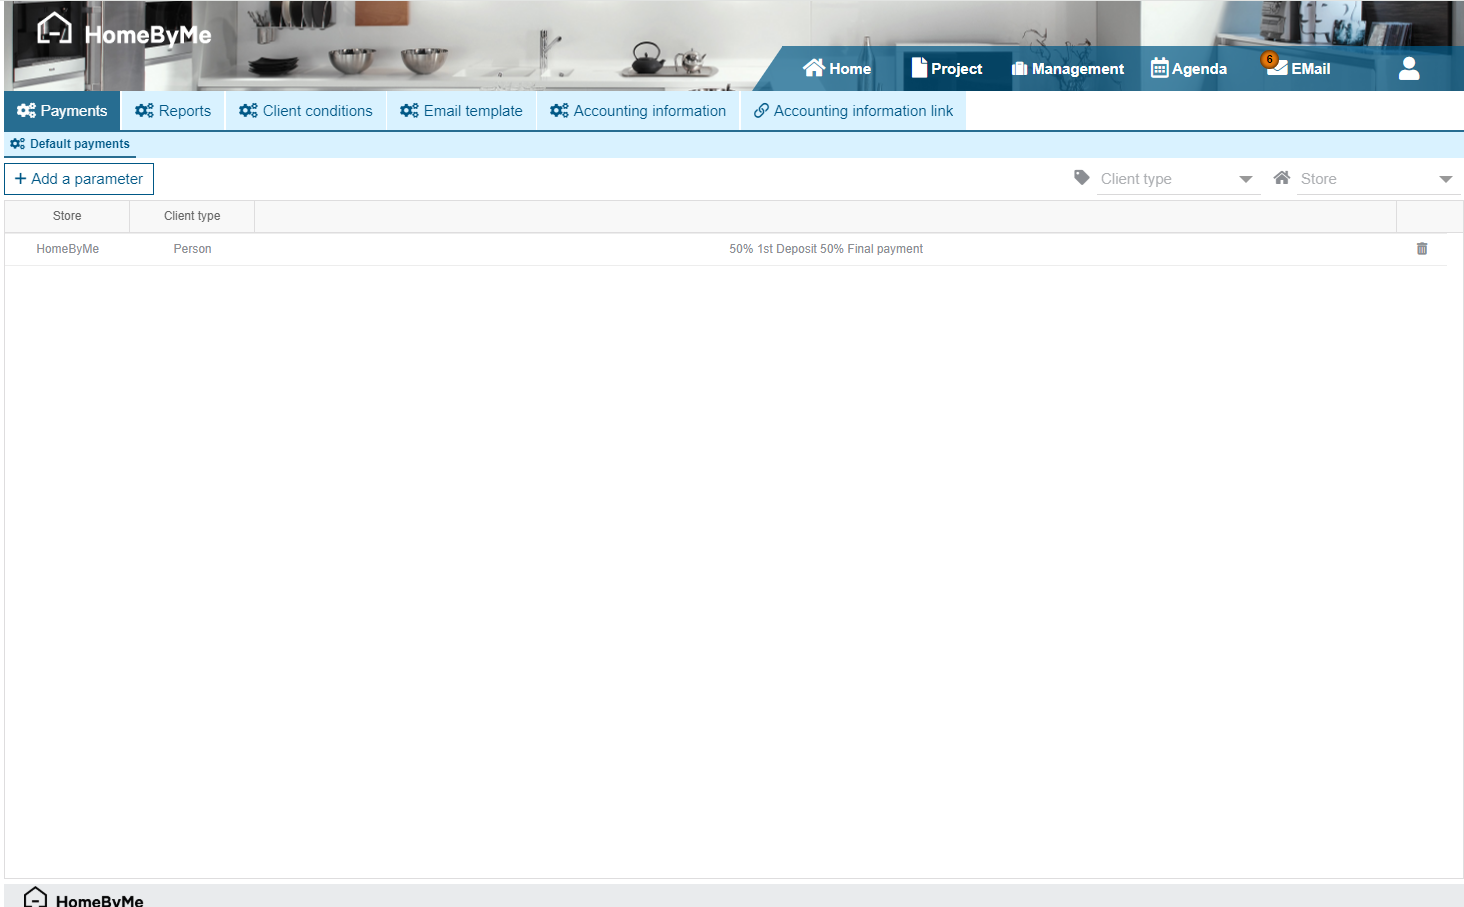Image resolution: width=1464 pixels, height=907 pixels.
Task: Click the EMail envelope icon with badge
Action: [x=1276, y=67]
